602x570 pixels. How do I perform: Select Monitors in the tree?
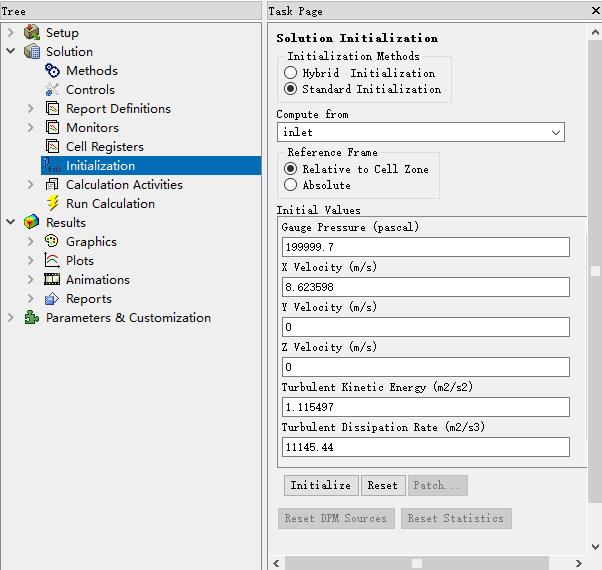click(93, 127)
